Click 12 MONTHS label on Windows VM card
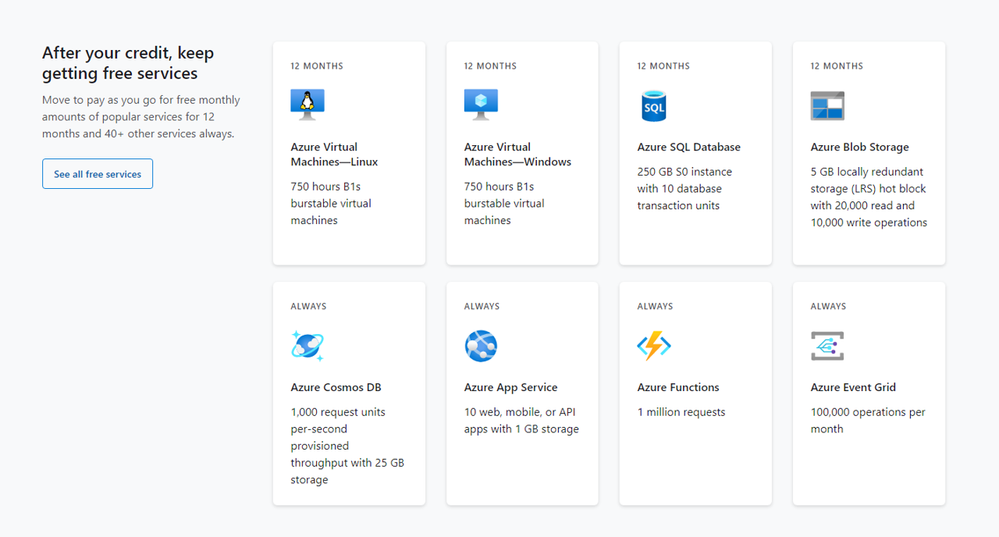The height and width of the screenshot is (537, 999). [490, 66]
